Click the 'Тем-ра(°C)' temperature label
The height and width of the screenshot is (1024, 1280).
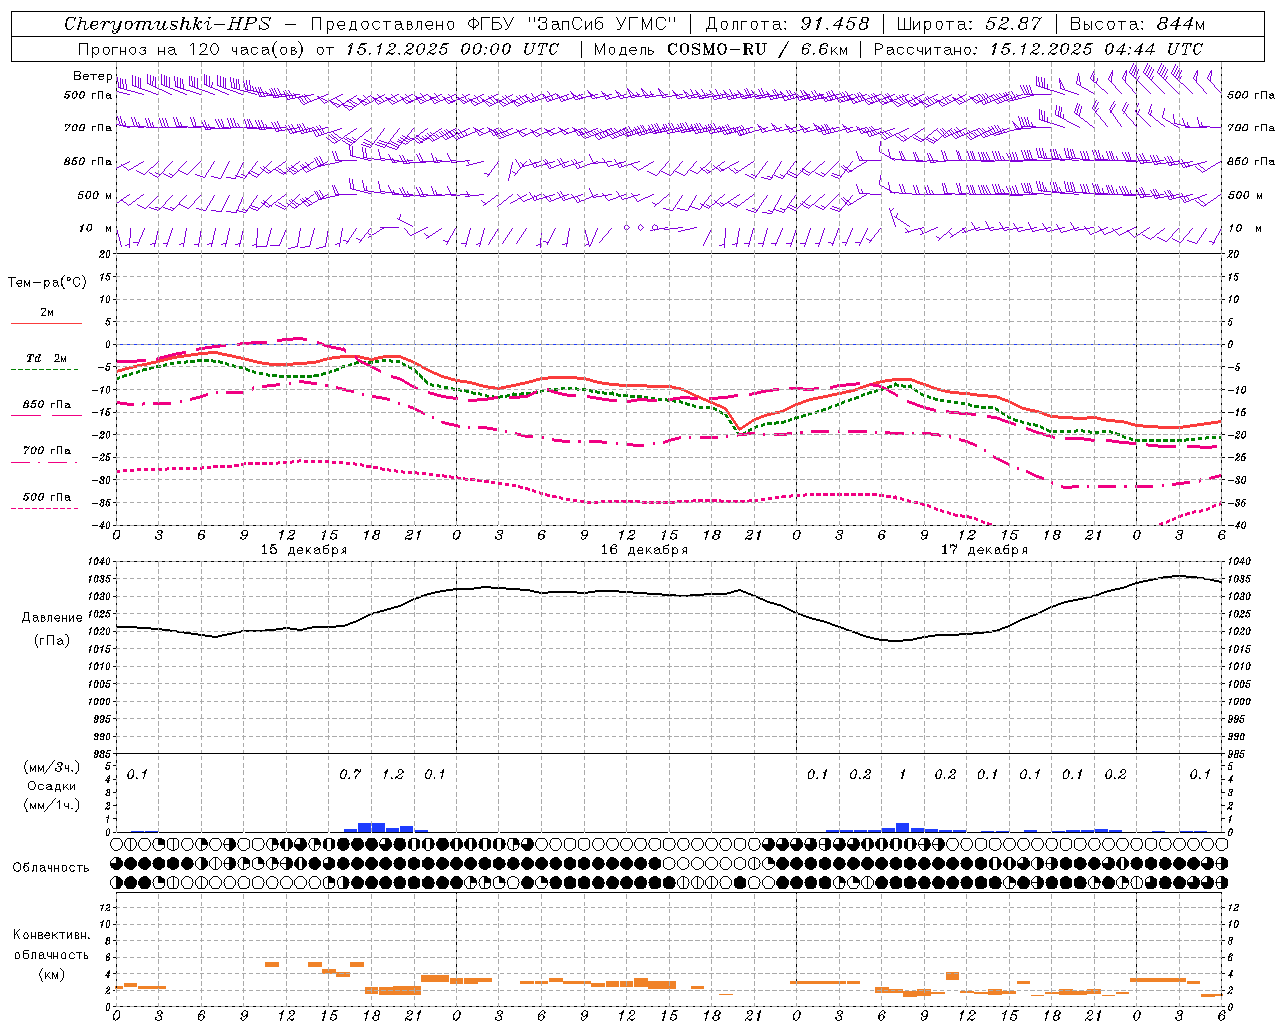[x=47, y=283]
